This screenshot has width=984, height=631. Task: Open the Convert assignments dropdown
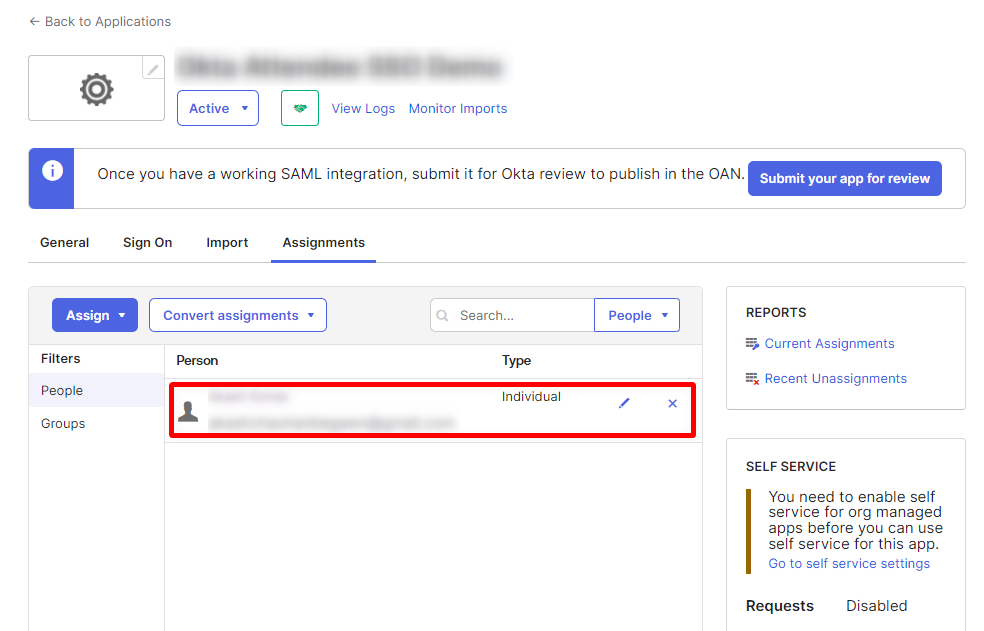pyautogui.click(x=238, y=315)
